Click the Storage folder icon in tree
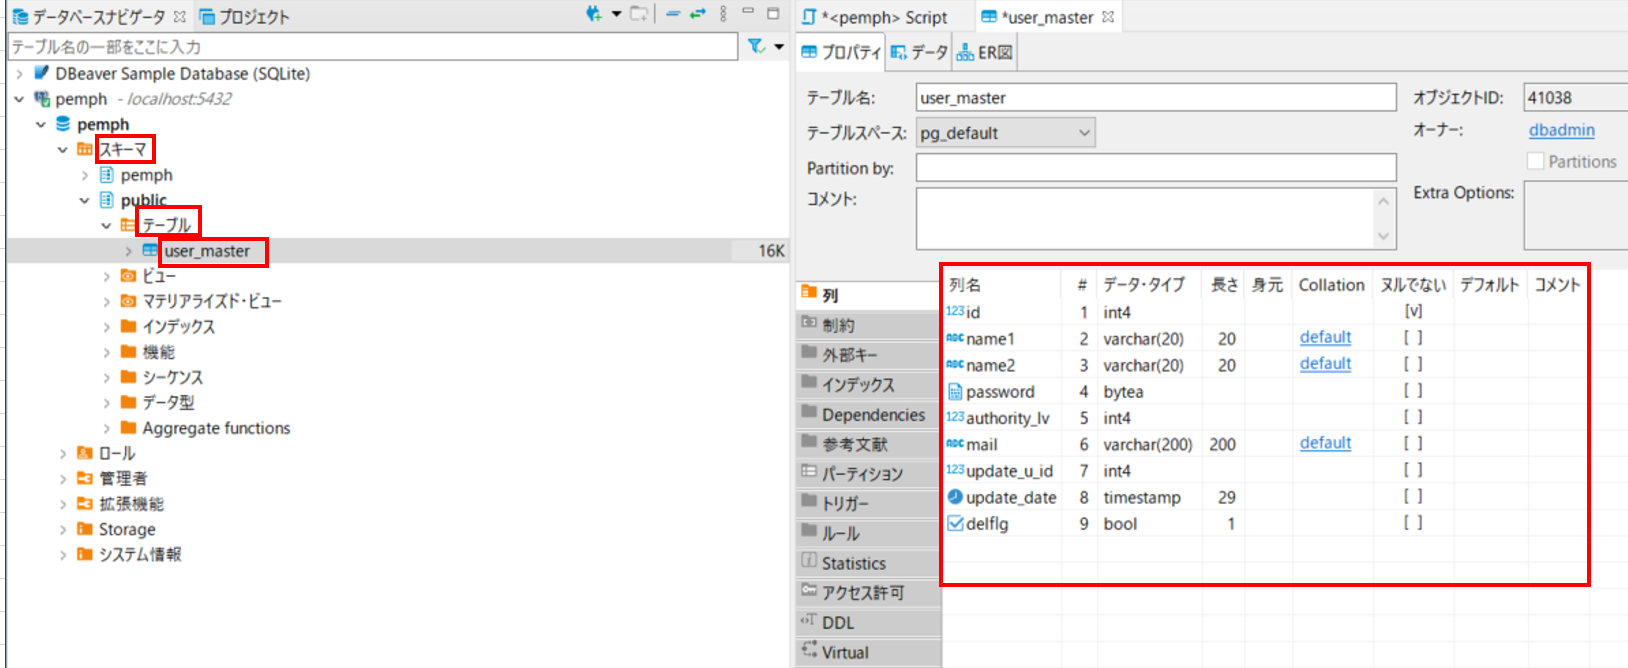 [x=85, y=529]
